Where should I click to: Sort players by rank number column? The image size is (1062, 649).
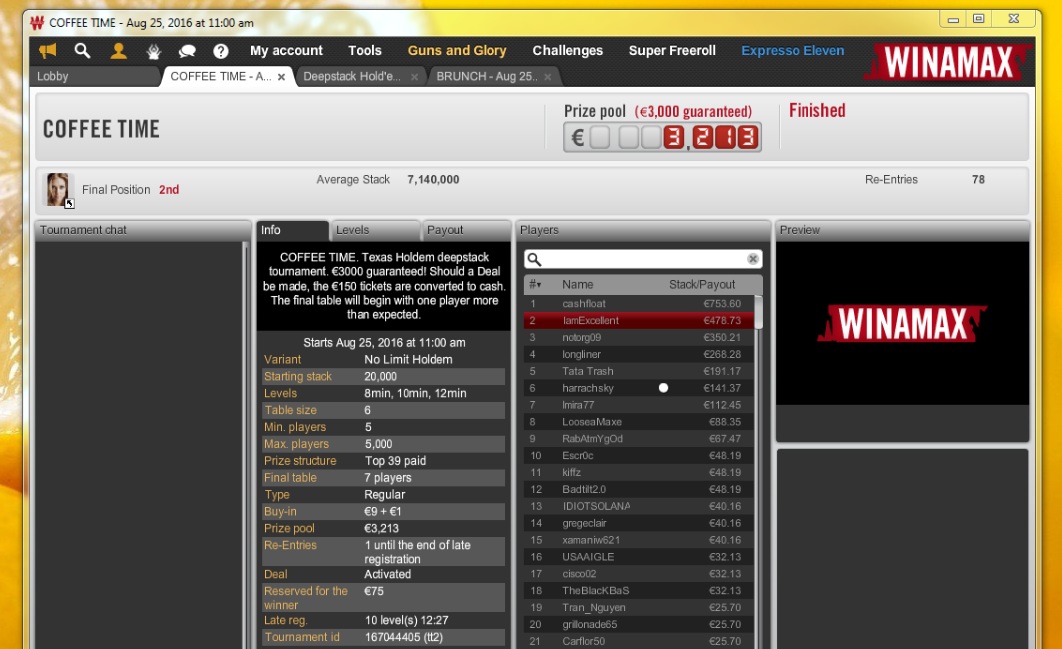click(535, 285)
